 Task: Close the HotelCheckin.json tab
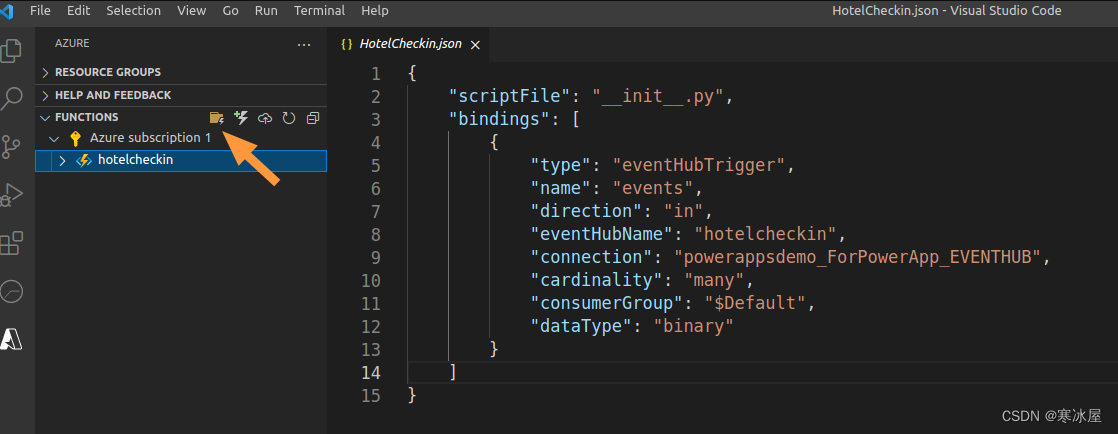tap(475, 44)
